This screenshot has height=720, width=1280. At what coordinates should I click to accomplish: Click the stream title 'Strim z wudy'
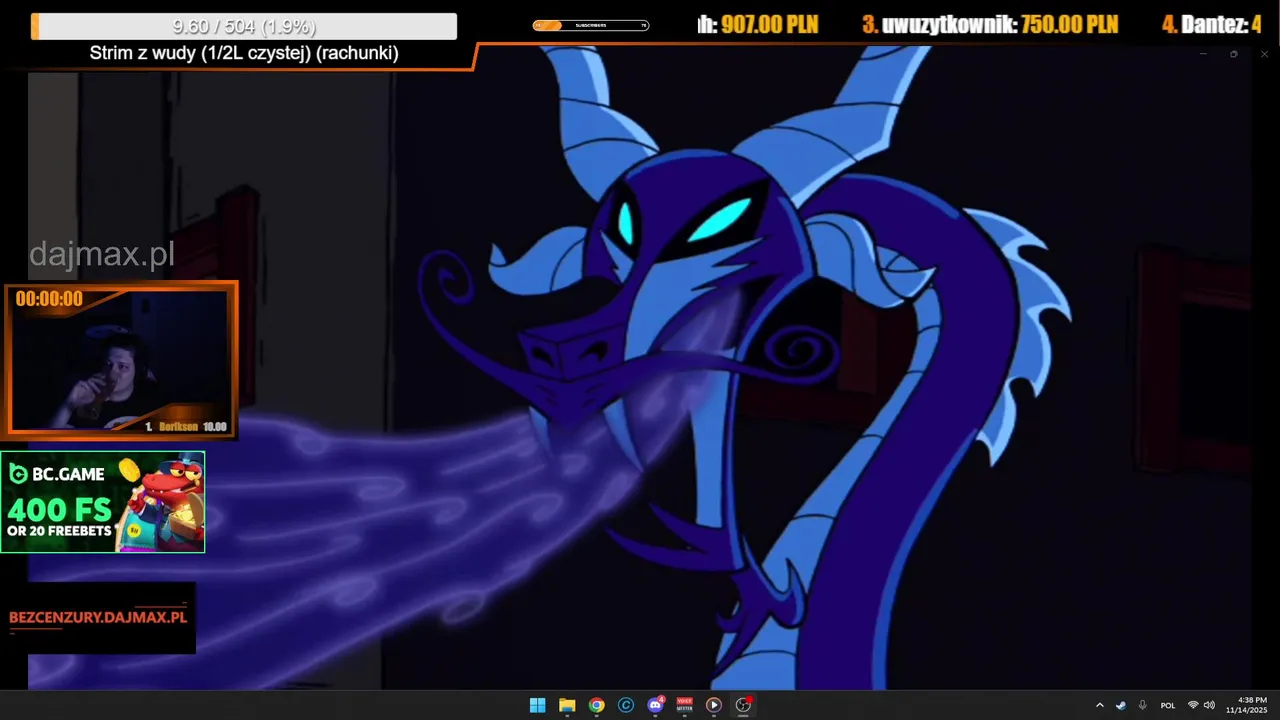244,53
